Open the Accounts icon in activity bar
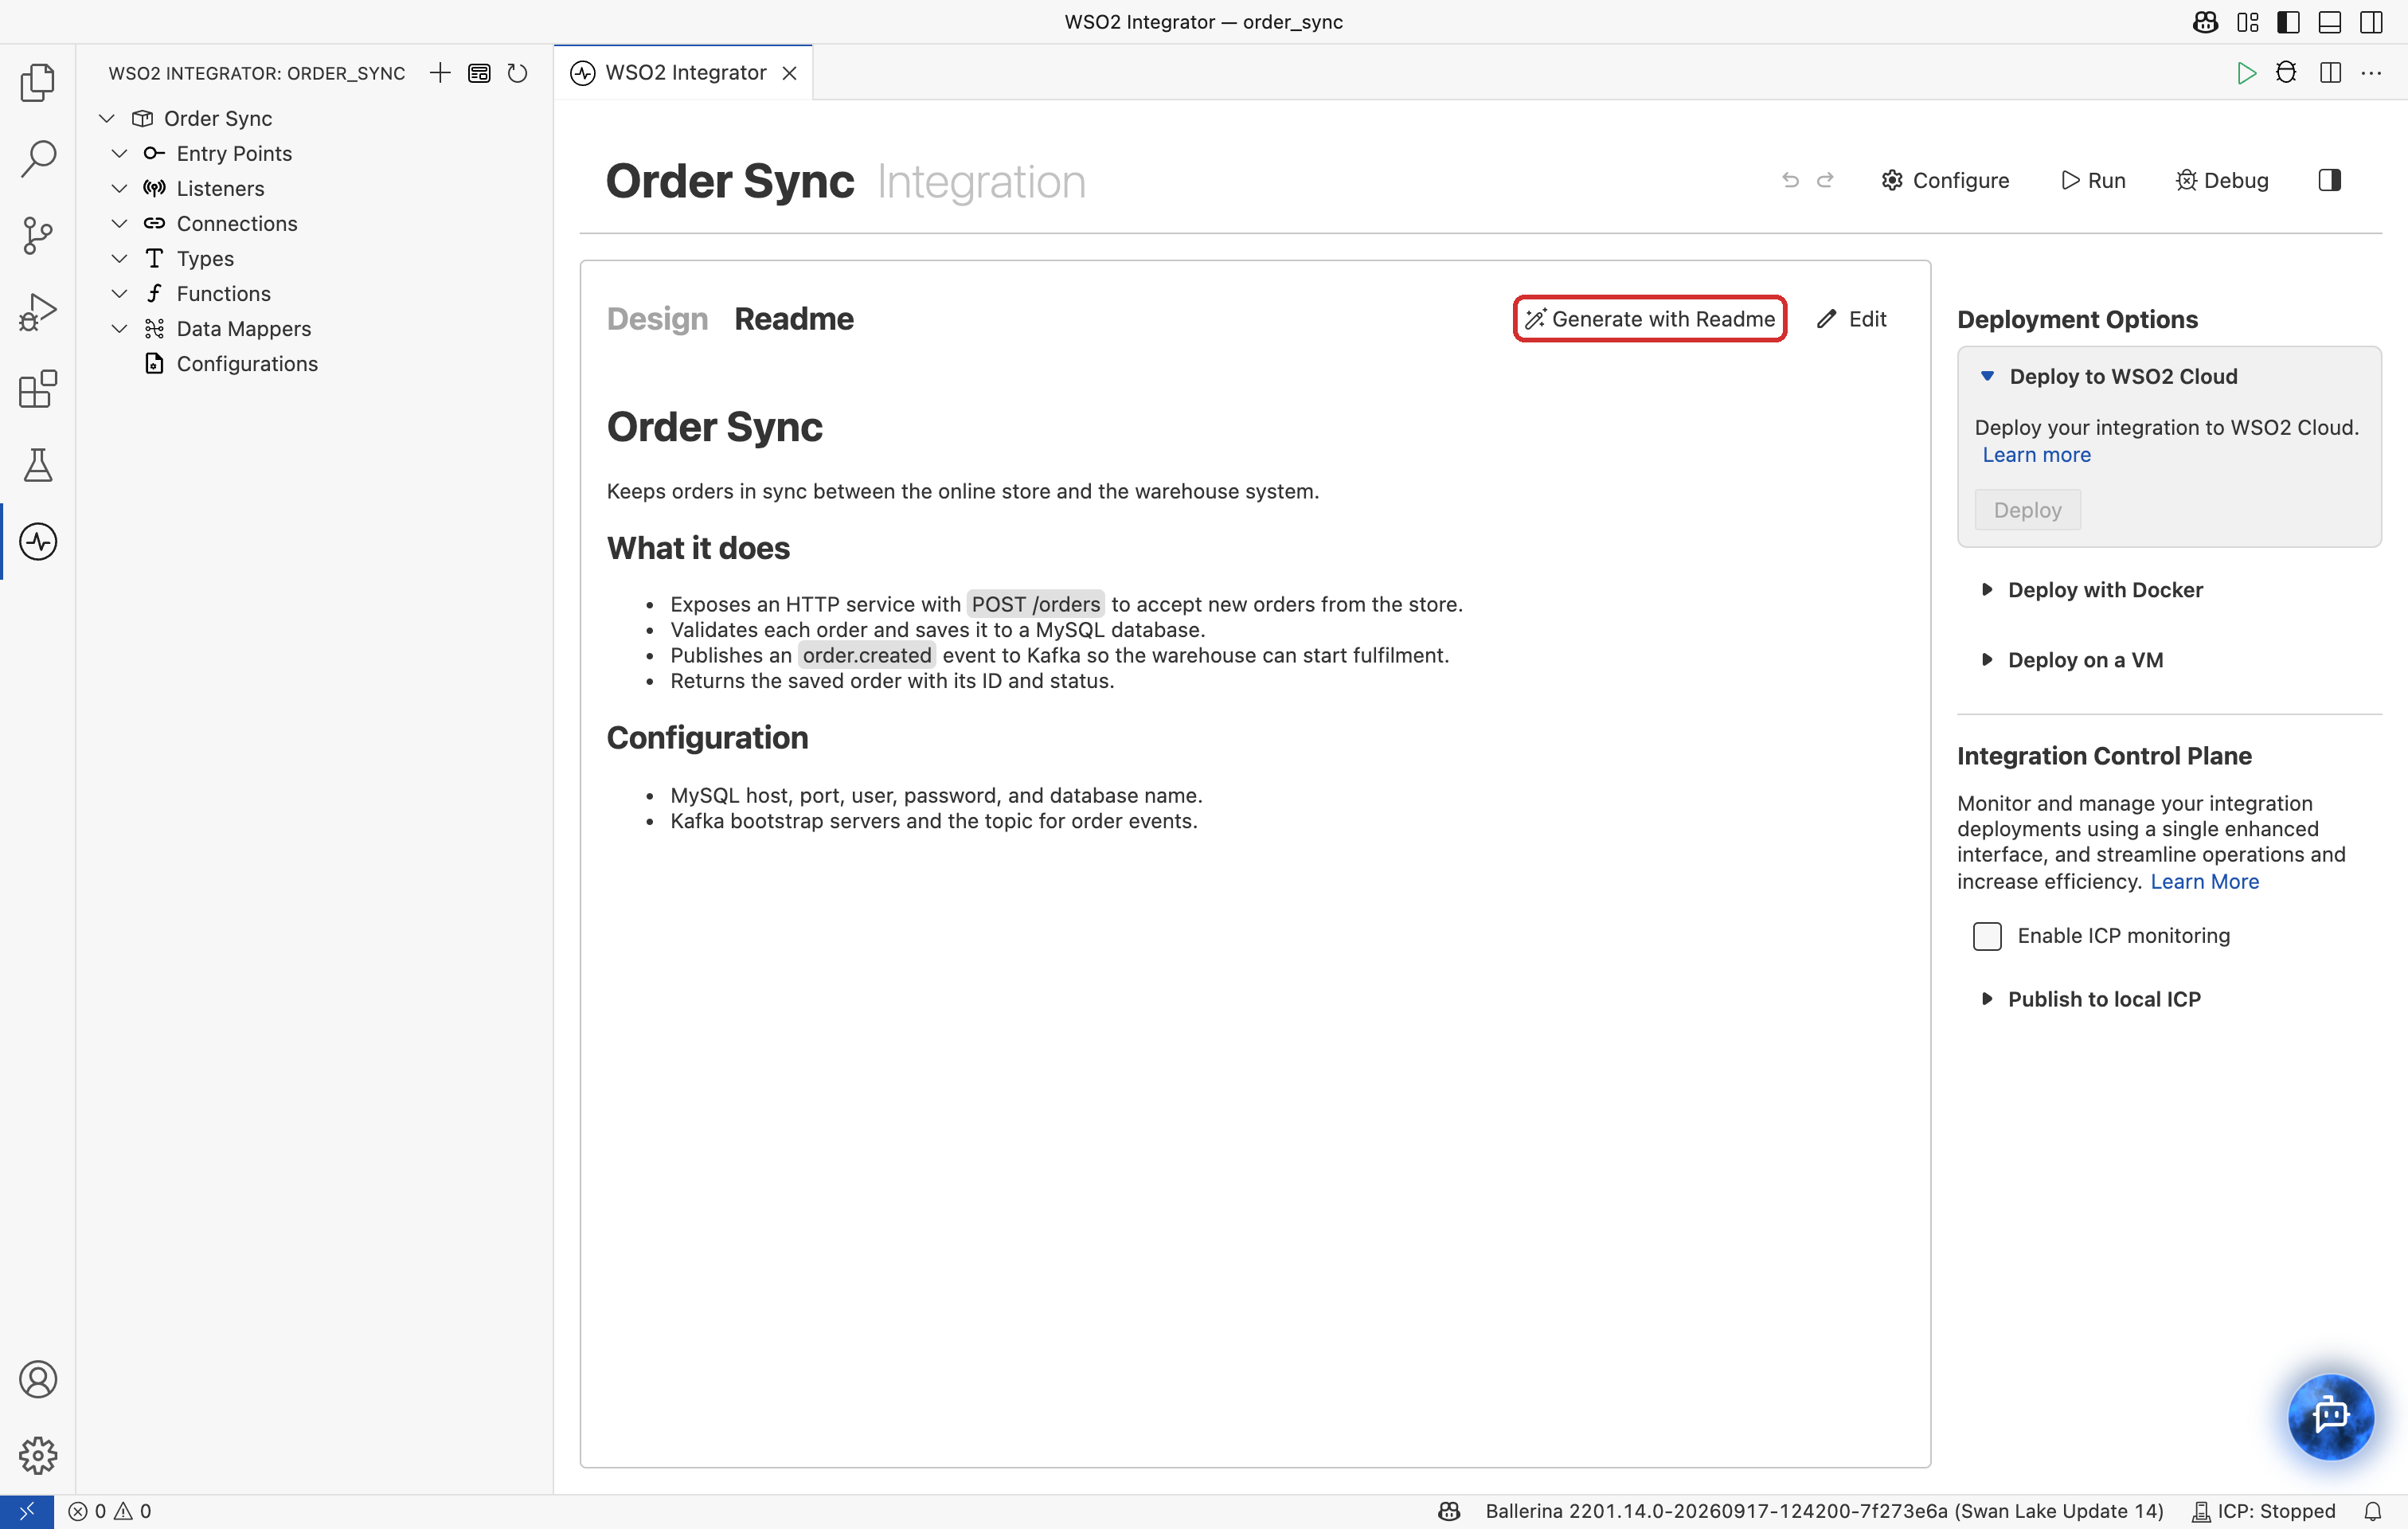The image size is (2408, 1529). [38, 1379]
